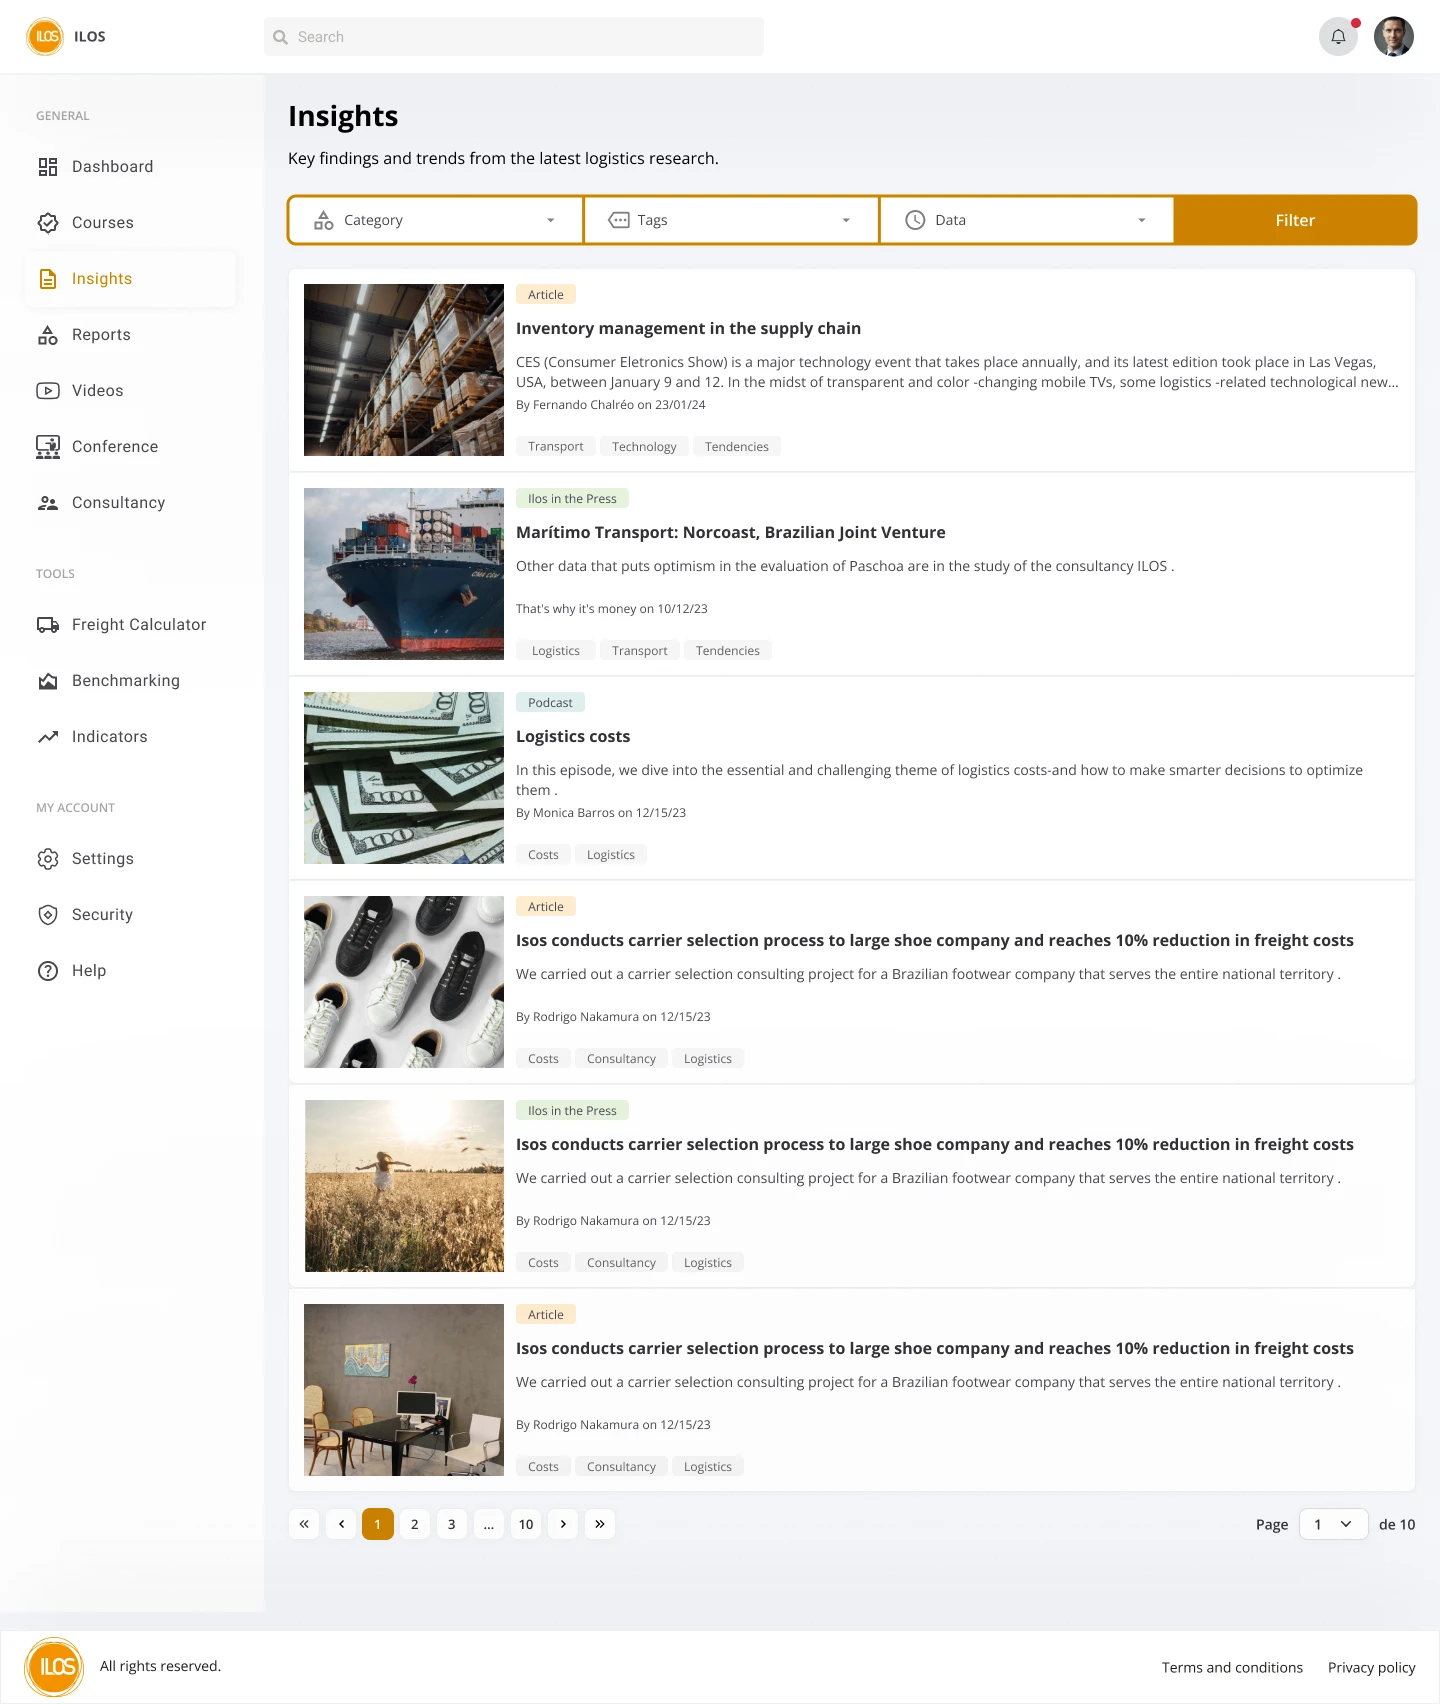Viewport: 1440px width, 1704px height.
Task: Open the warehouse shelves thumbnail
Action: click(404, 370)
